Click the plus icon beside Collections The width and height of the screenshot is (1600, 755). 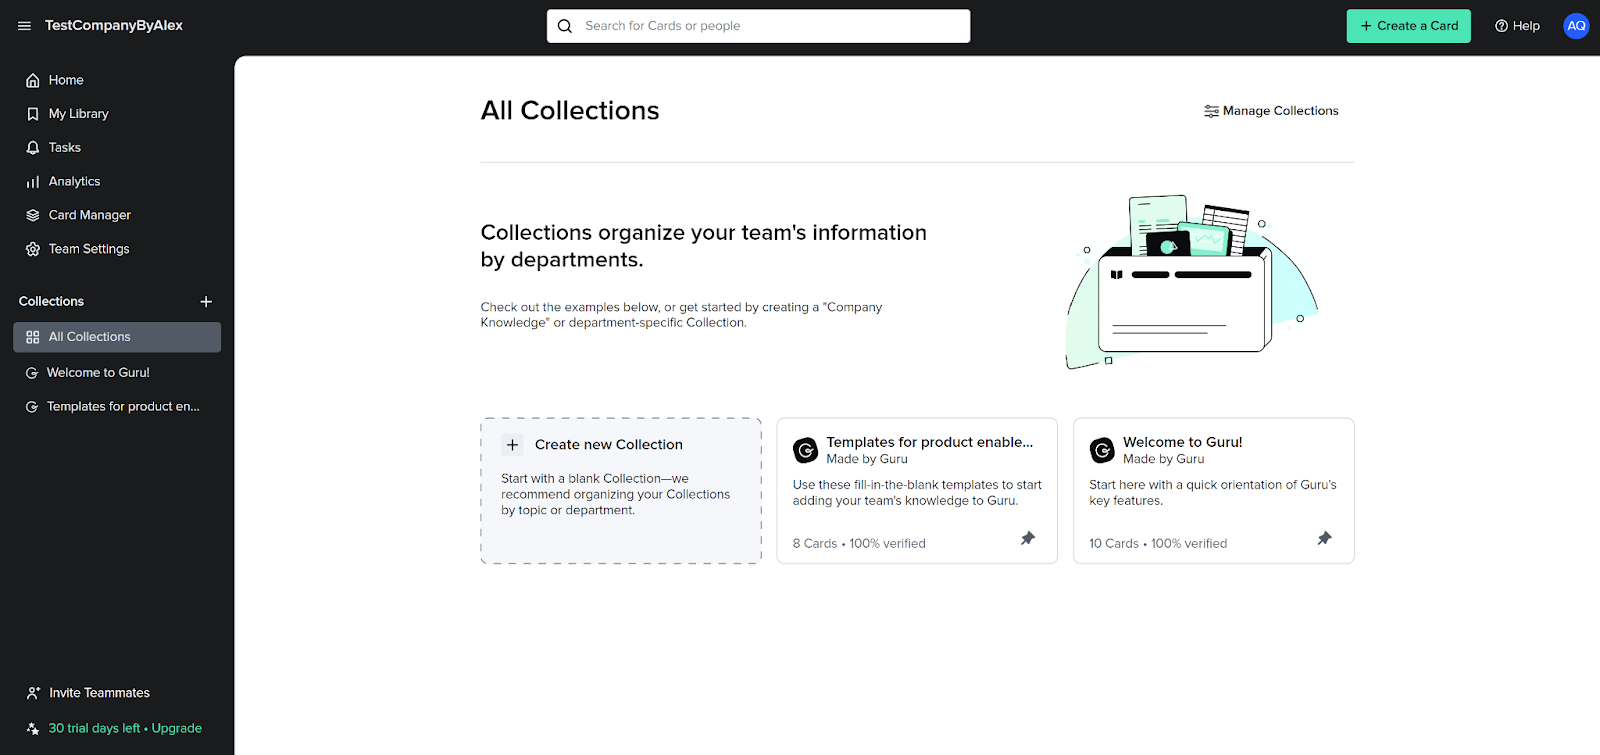click(206, 302)
